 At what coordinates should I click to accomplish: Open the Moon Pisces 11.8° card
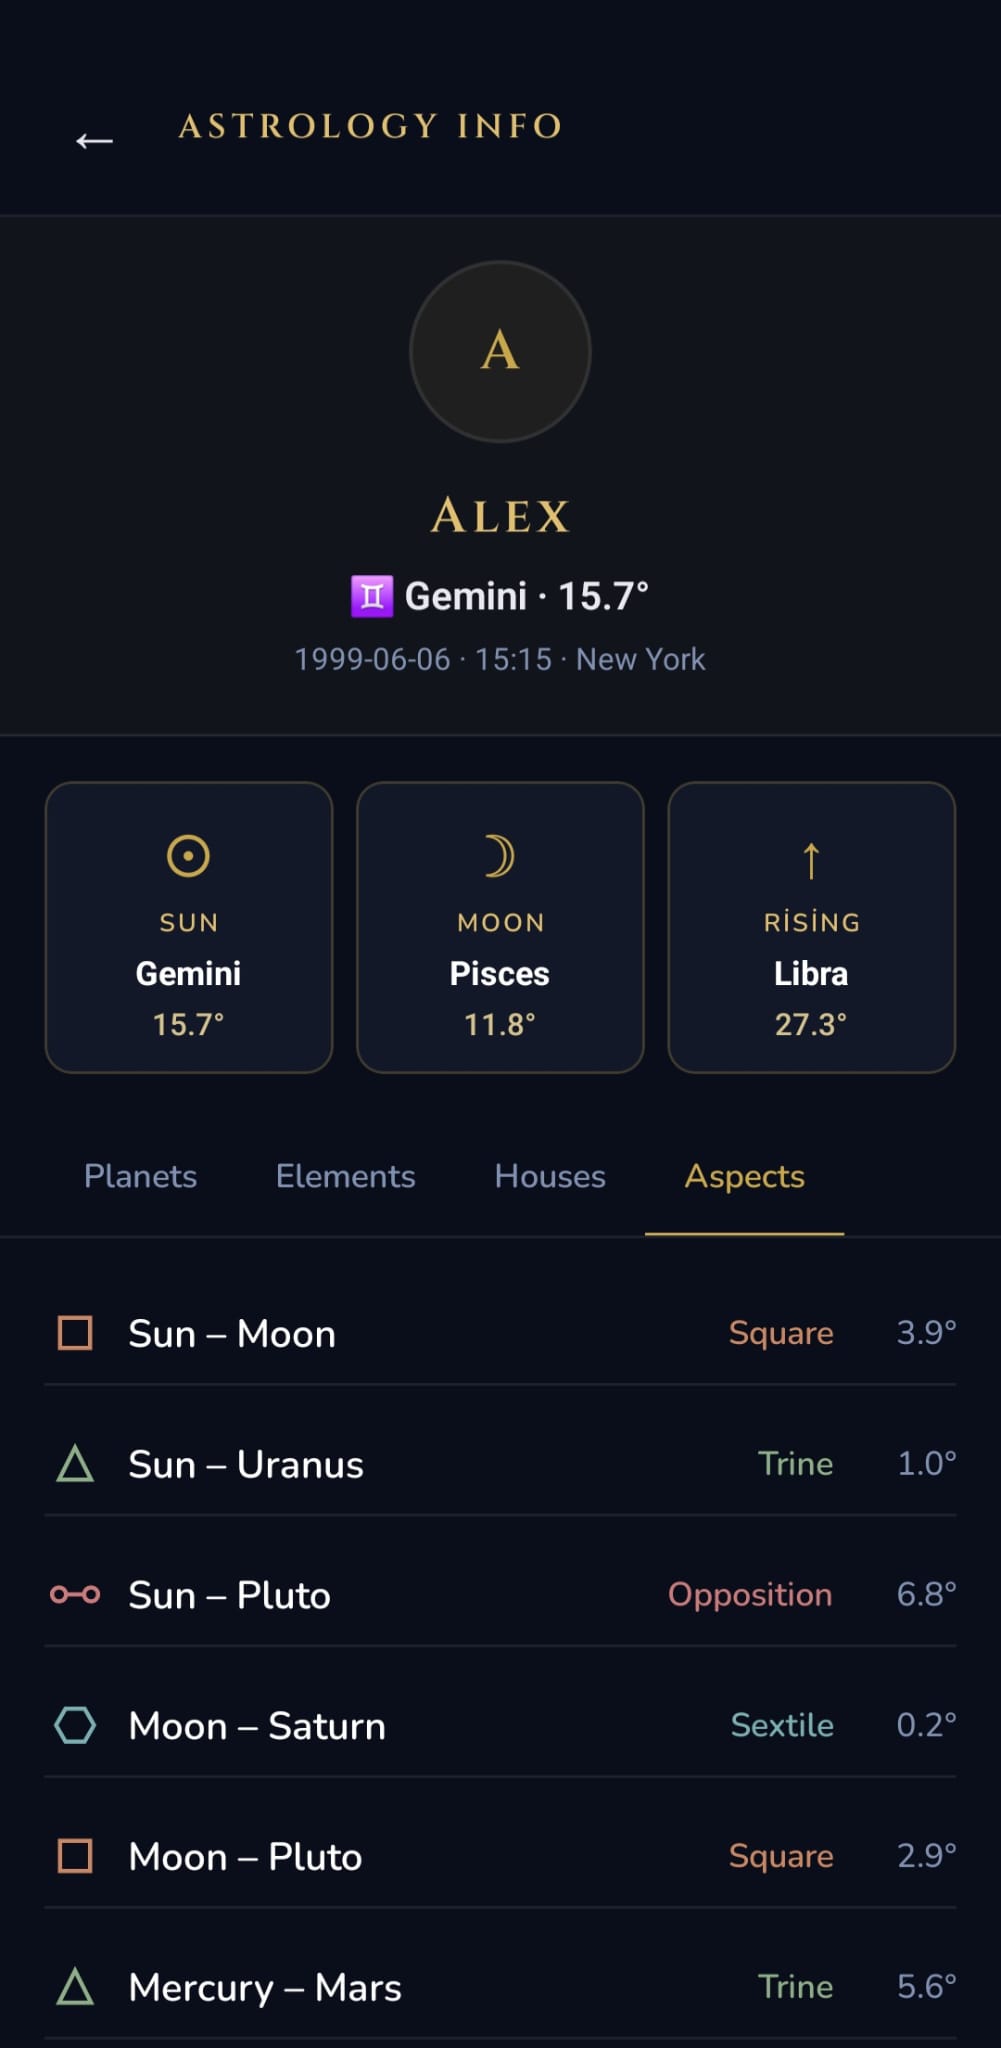[500, 927]
